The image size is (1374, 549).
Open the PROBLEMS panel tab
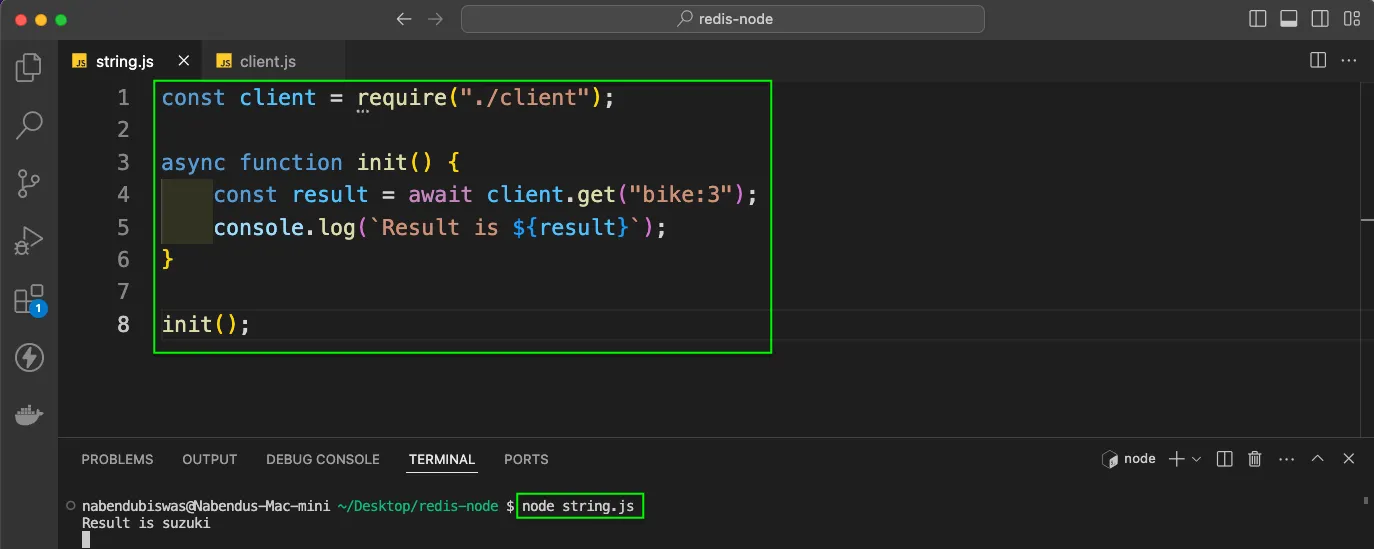pyautogui.click(x=117, y=460)
